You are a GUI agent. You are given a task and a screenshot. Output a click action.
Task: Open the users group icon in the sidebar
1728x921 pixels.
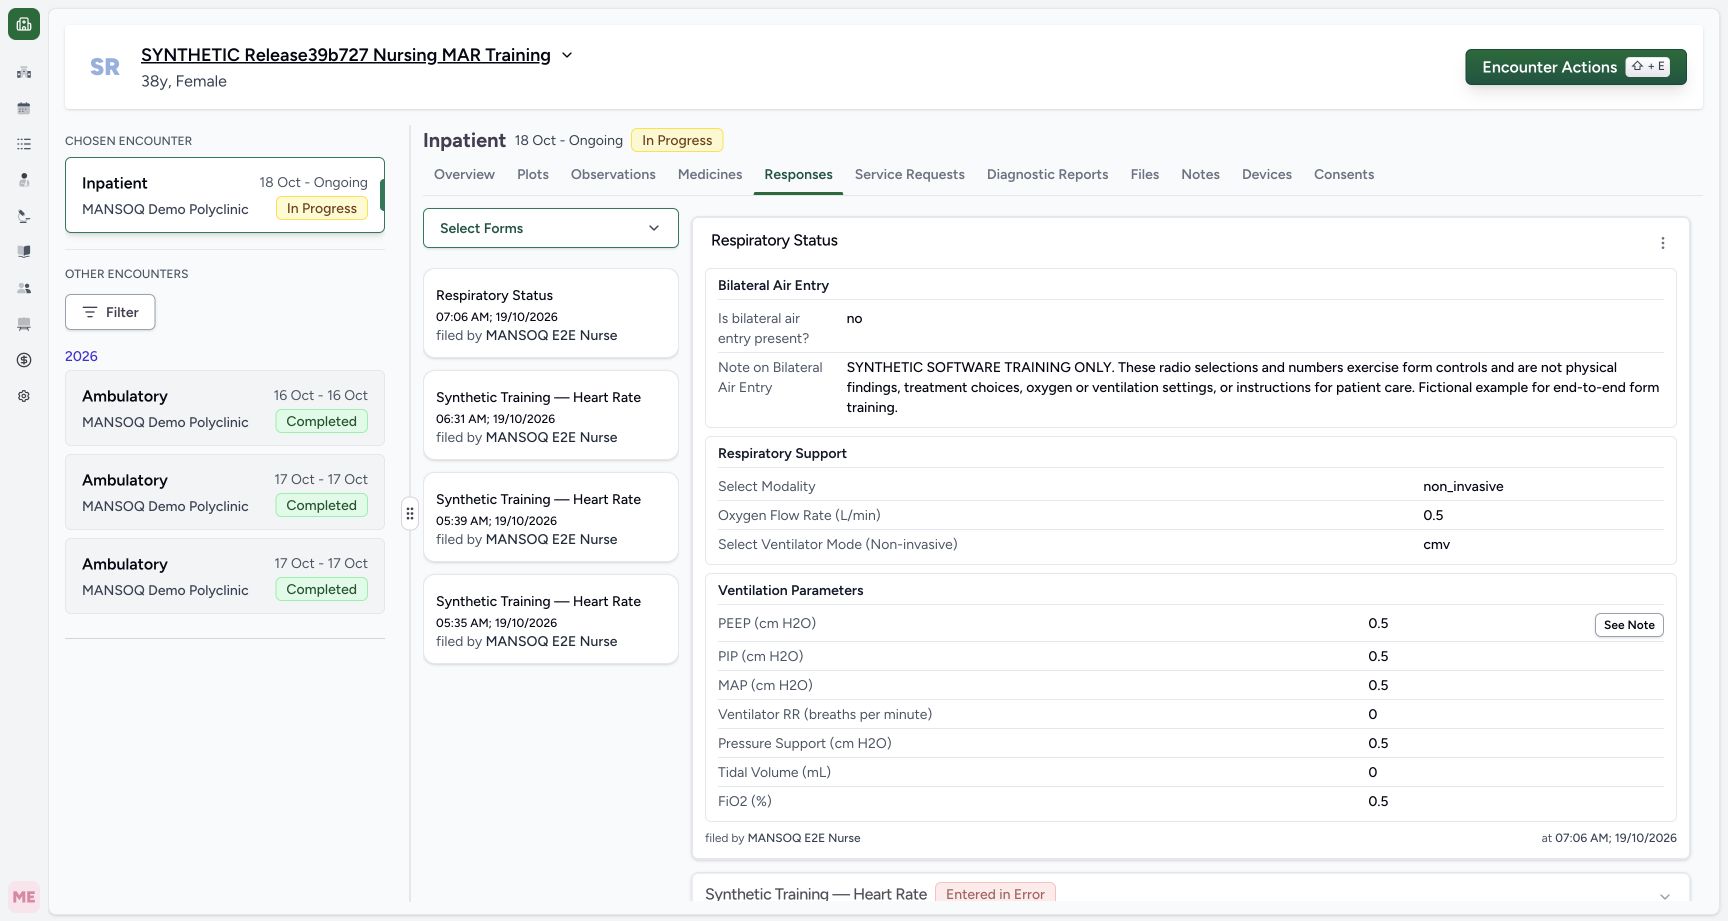point(24,288)
